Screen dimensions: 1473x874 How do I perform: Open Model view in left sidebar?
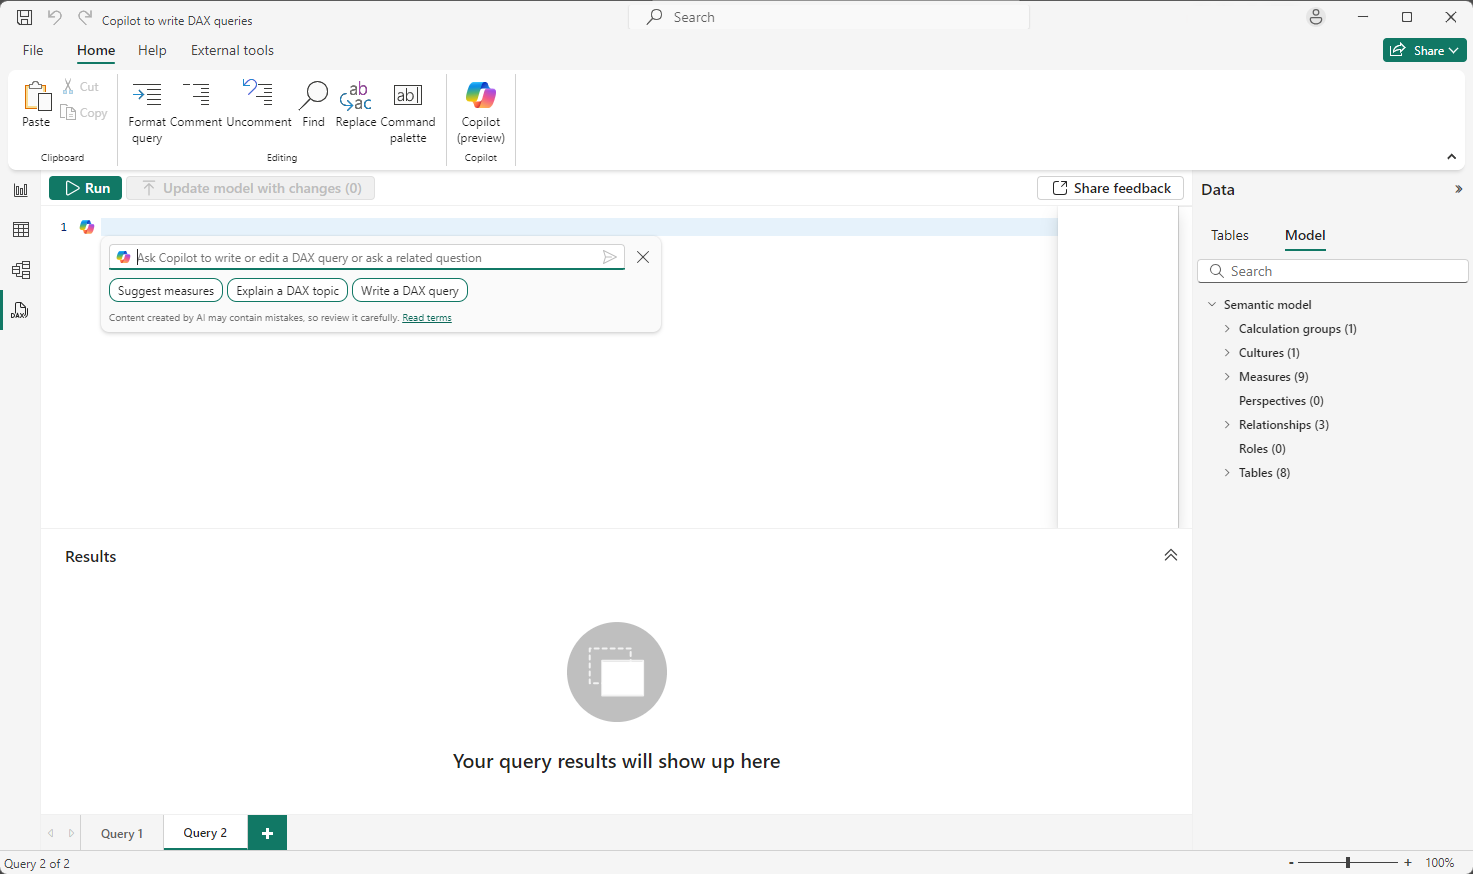point(21,270)
